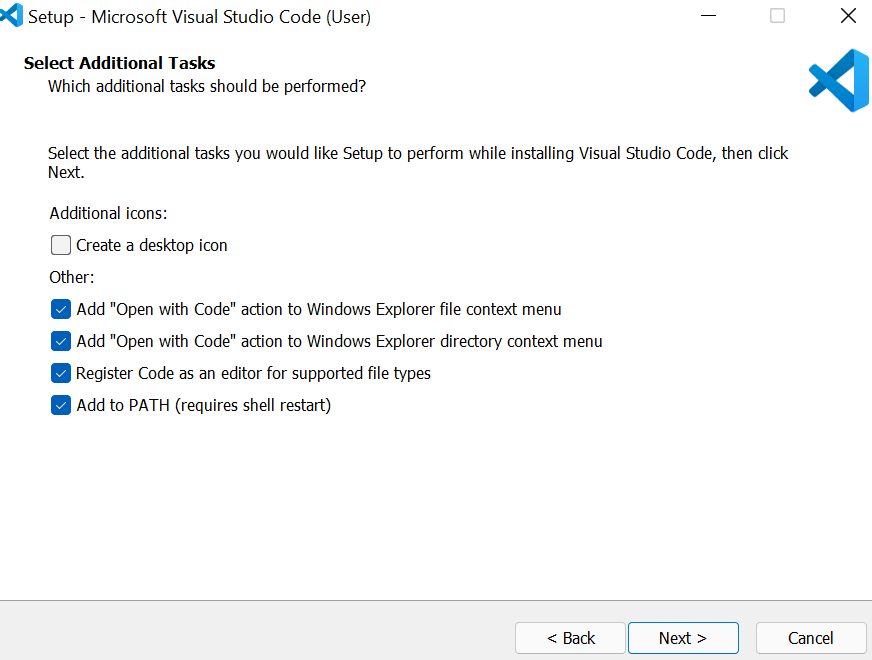The height and width of the screenshot is (660, 872).
Task: Click the "Select Additional Tasks" heading
Action: pos(120,63)
